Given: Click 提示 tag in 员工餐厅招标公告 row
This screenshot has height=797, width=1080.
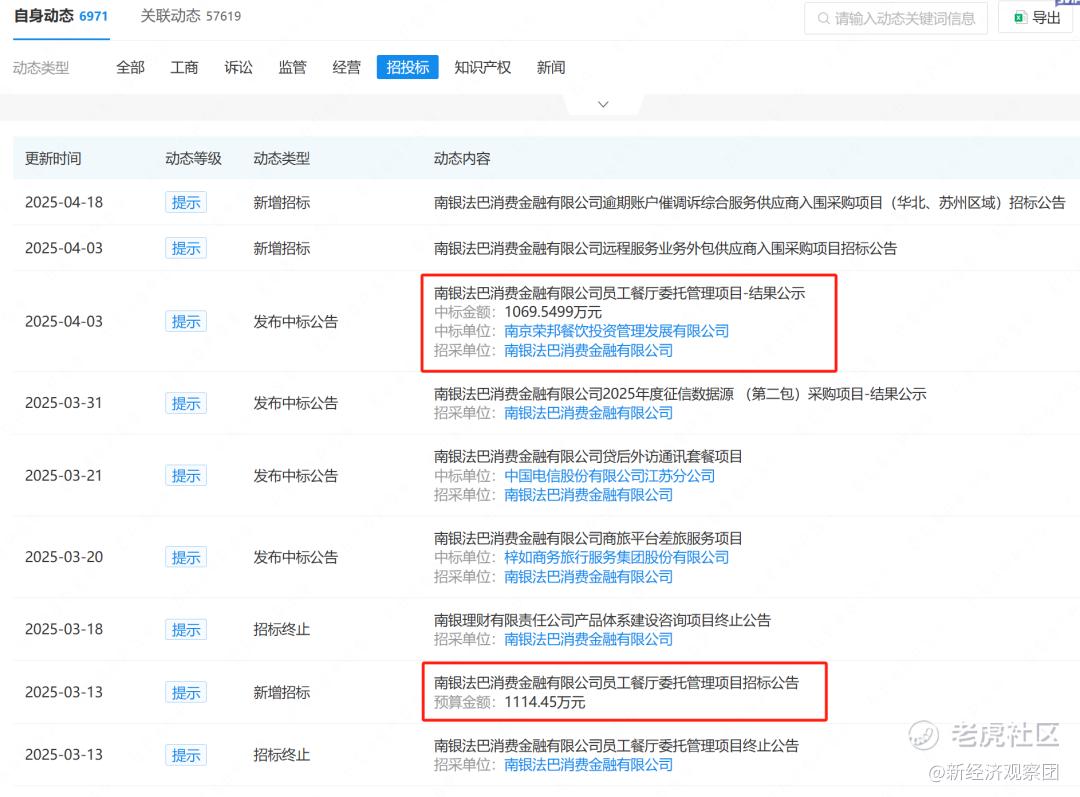Looking at the screenshot, I should tap(186, 692).
